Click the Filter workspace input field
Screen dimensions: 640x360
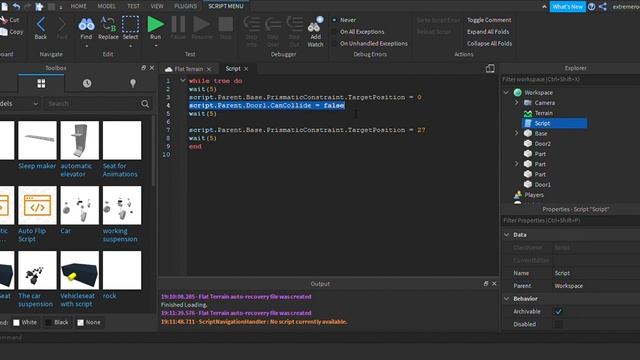[571, 79]
